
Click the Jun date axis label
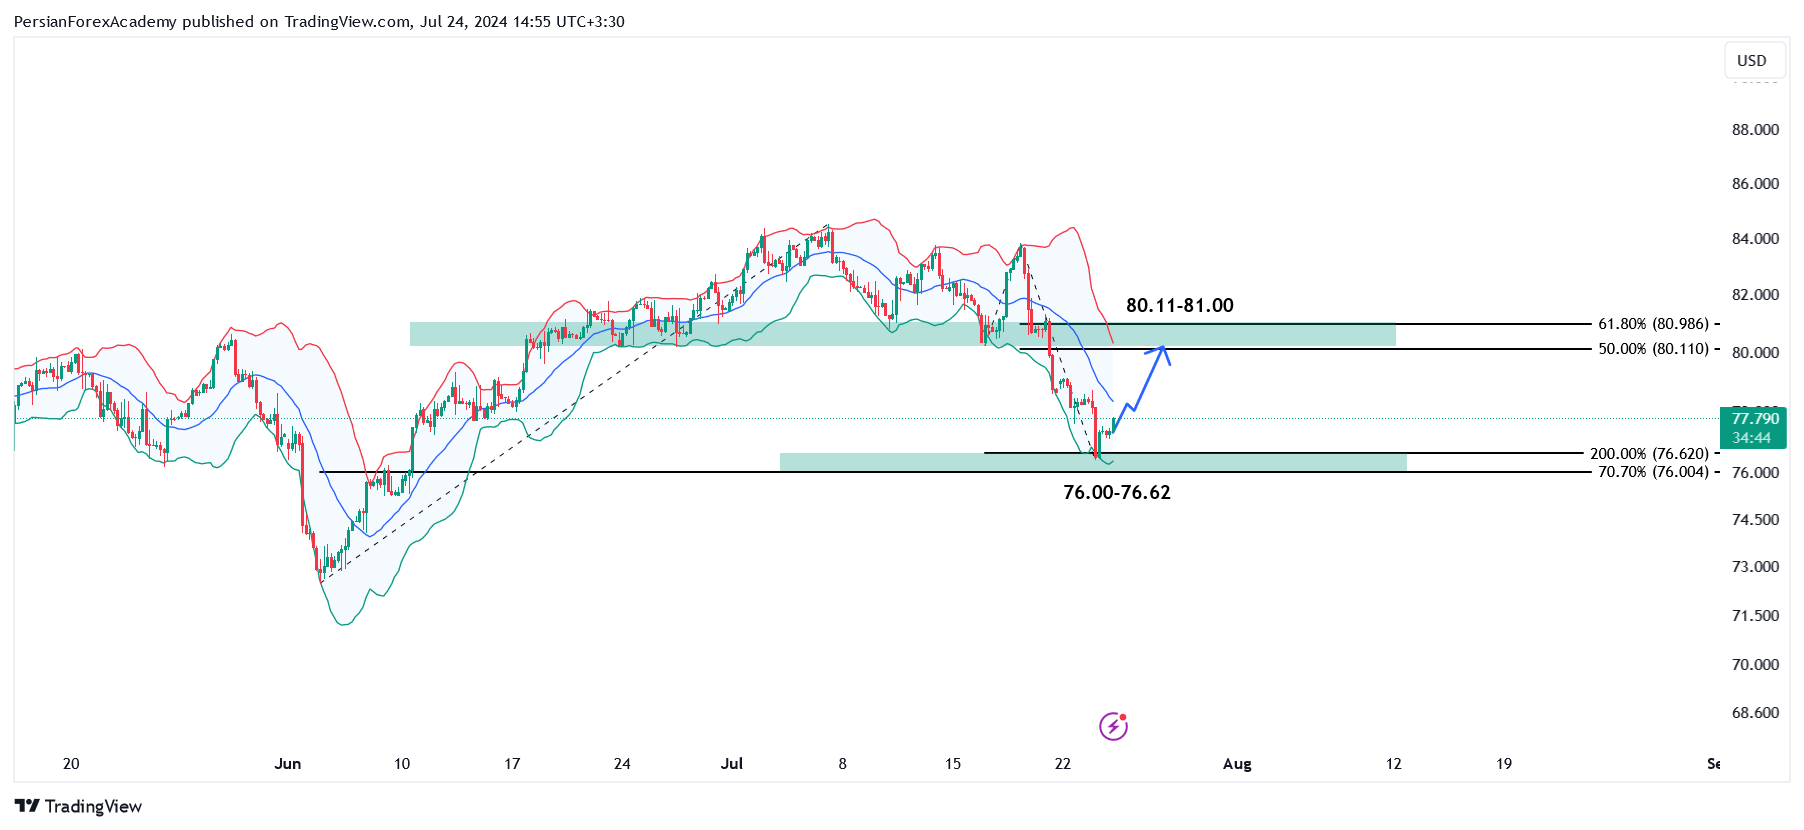pyautogui.click(x=288, y=763)
